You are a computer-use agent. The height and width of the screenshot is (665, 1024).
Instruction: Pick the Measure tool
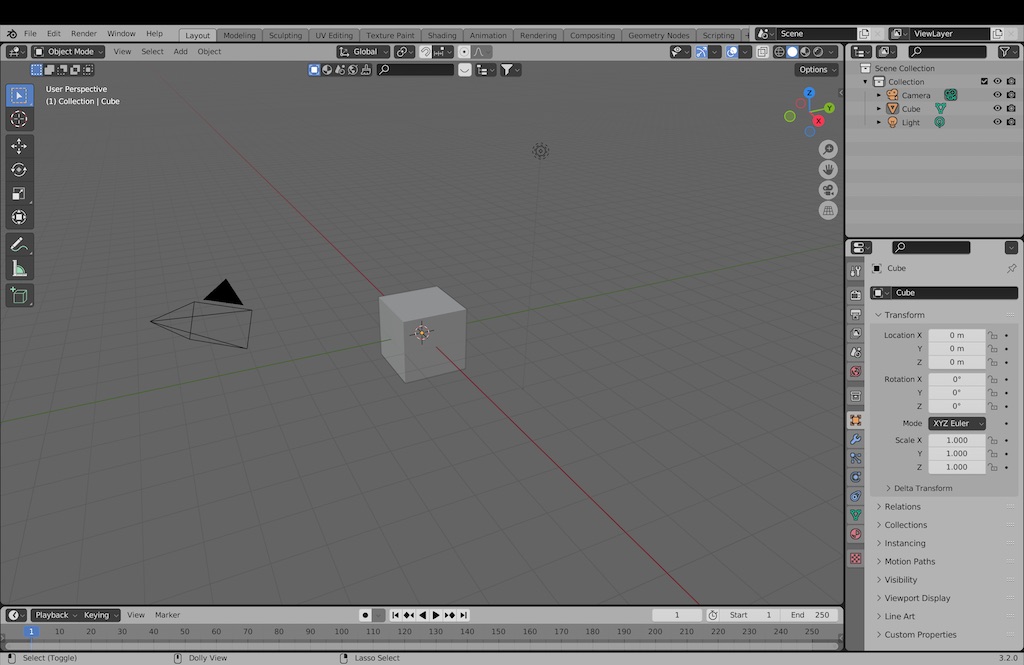pos(19,269)
